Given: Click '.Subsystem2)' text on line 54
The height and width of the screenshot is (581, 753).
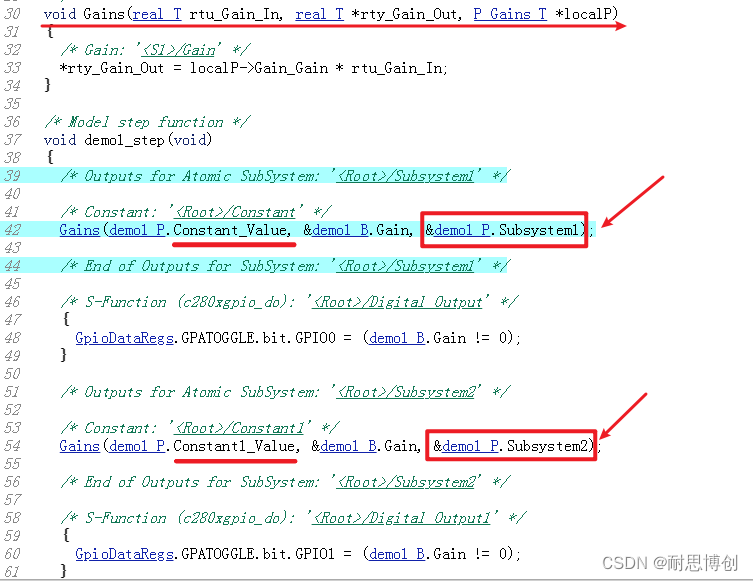Looking at the screenshot, I should [547, 447].
